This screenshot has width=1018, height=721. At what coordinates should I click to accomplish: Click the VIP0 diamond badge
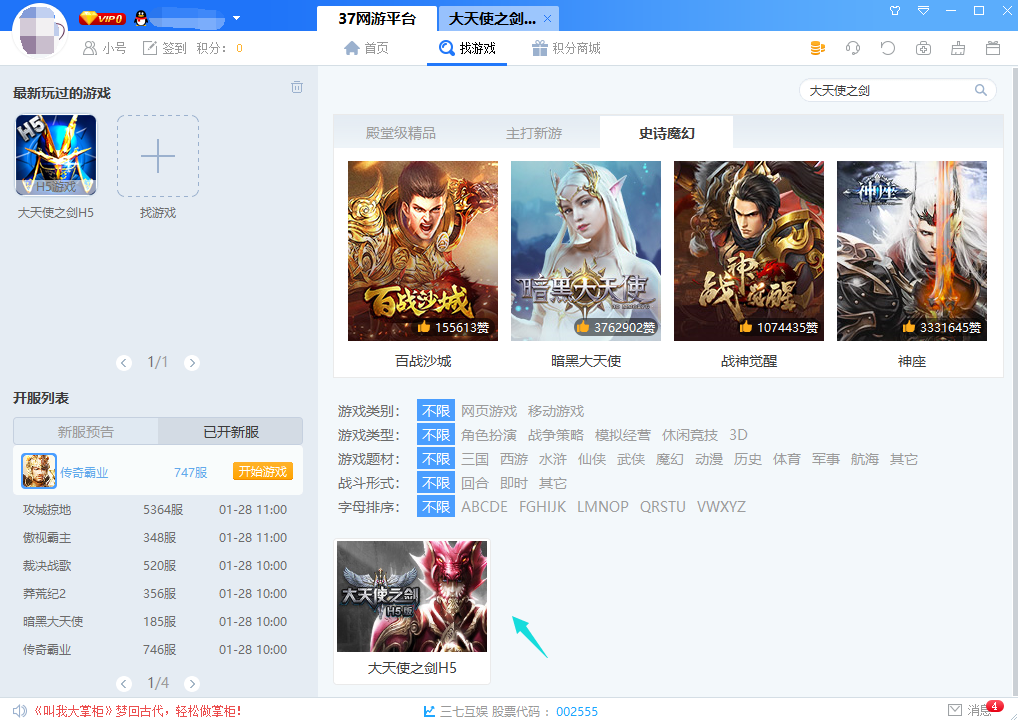click(x=102, y=18)
